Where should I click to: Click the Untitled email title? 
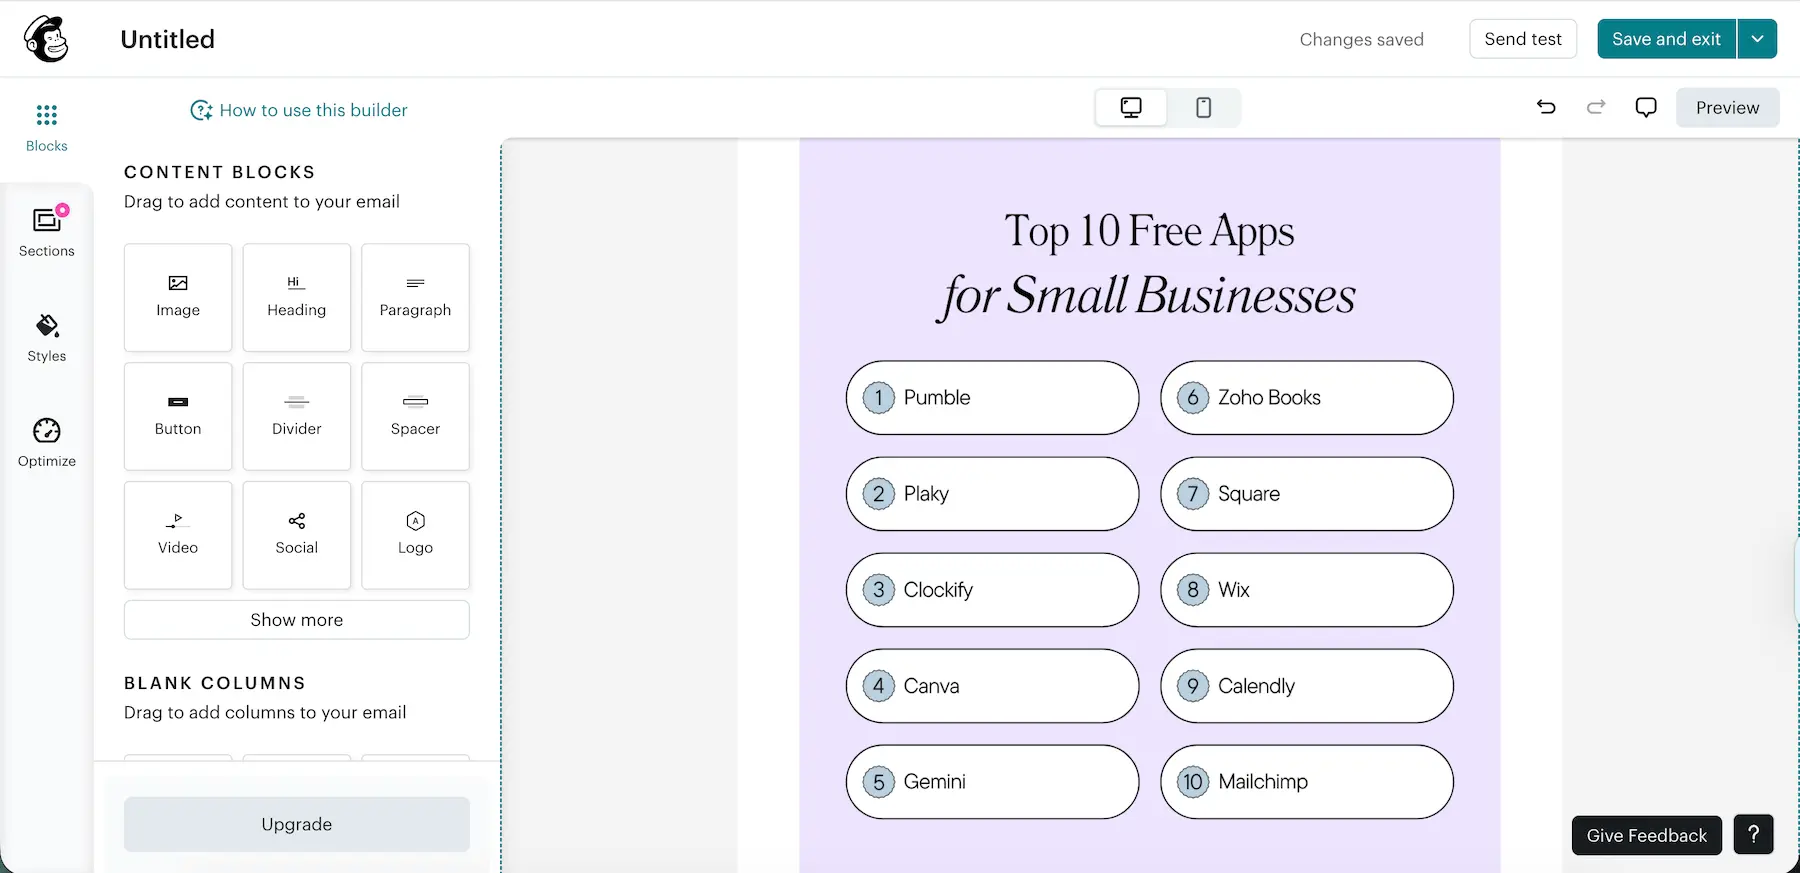pyautogui.click(x=168, y=39)
